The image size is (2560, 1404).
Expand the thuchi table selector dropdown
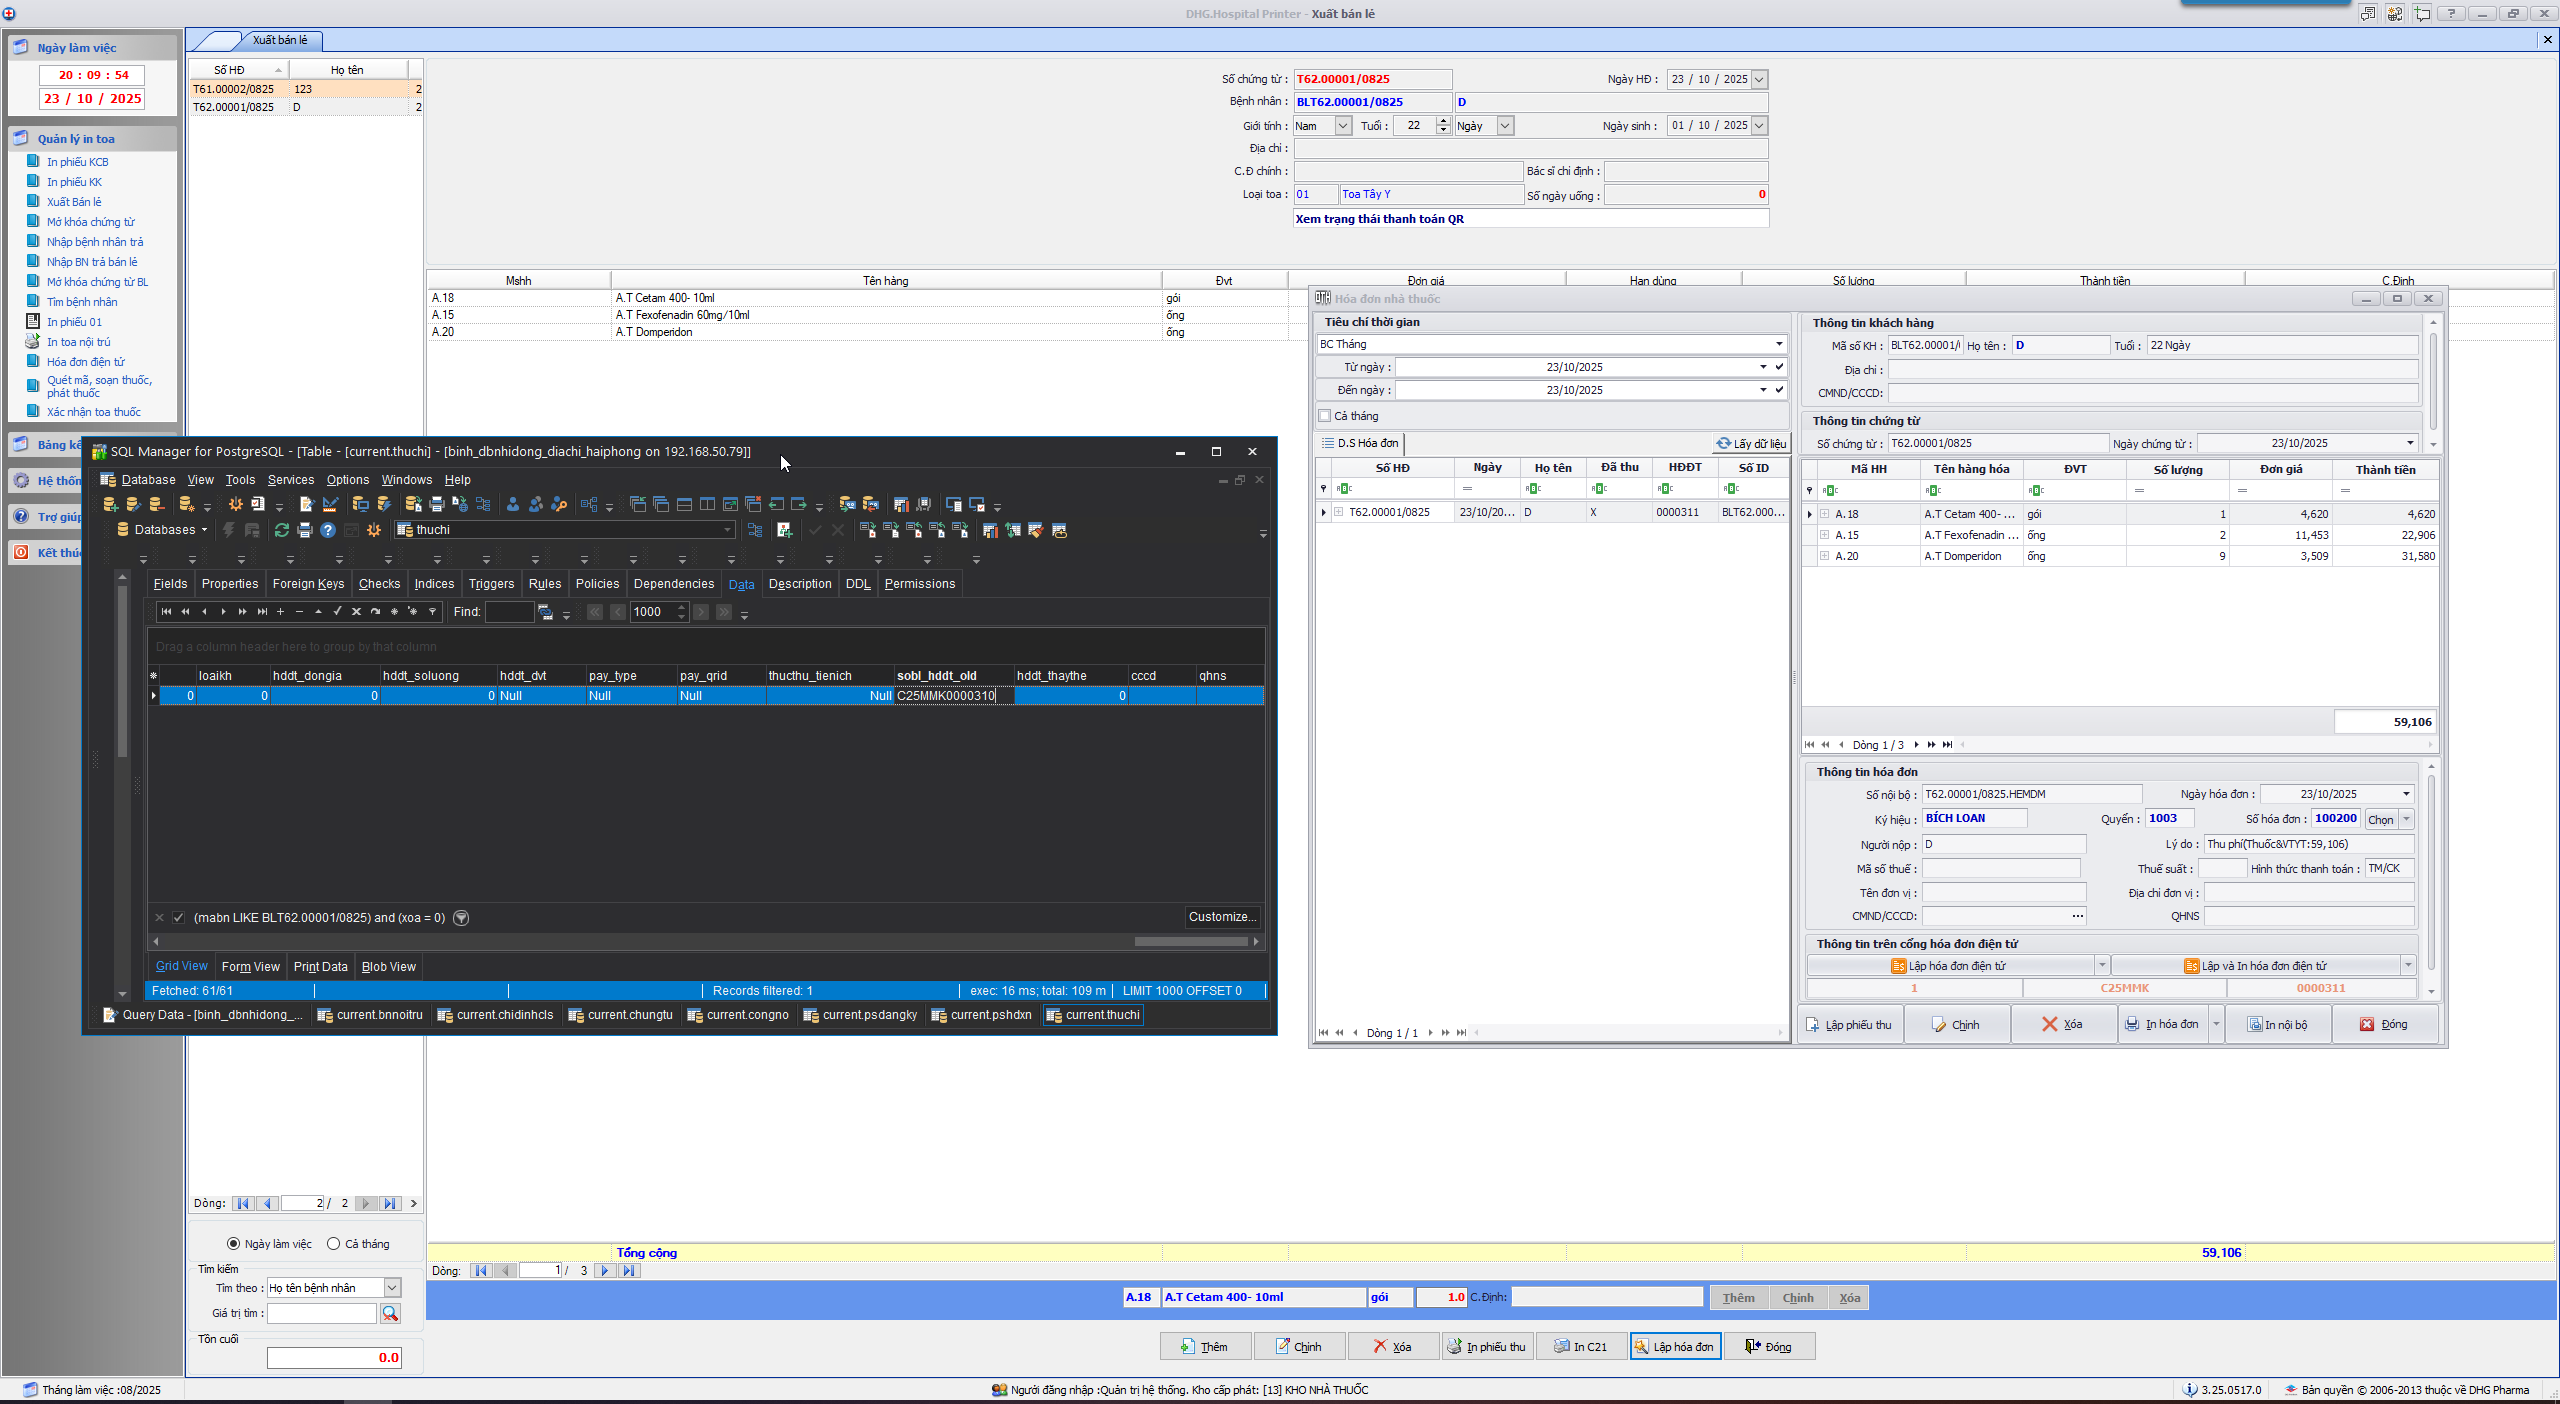pos(727,530)
